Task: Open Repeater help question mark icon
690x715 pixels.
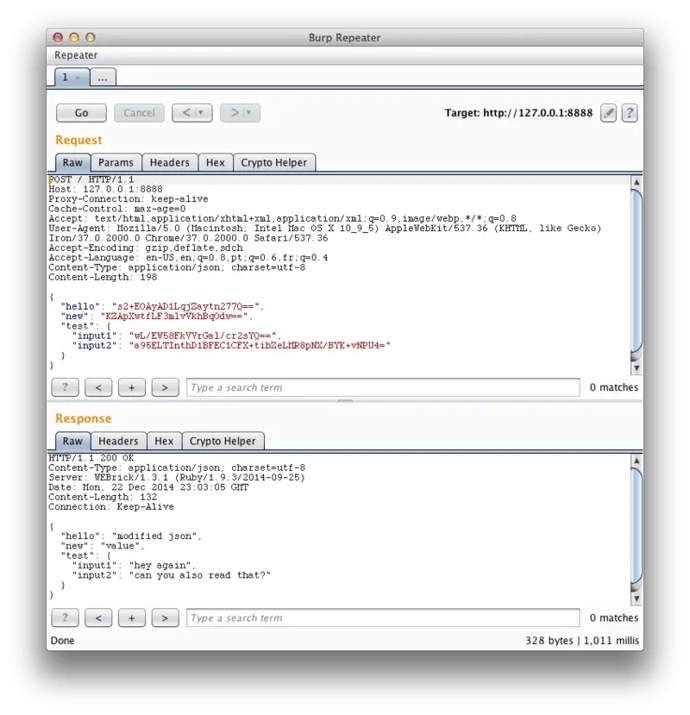Action: point(629,113)
